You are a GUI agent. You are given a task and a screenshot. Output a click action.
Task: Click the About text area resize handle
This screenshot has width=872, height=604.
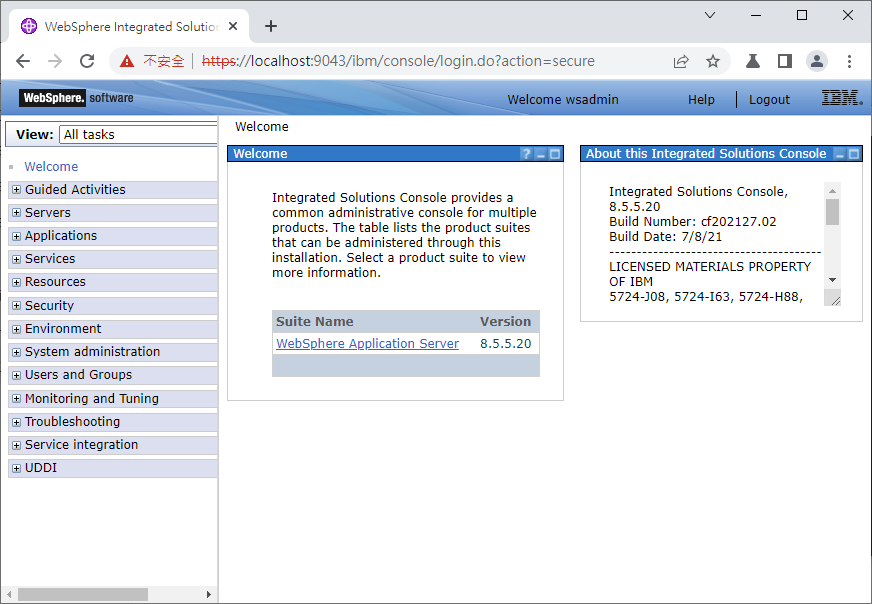(835, 300)
